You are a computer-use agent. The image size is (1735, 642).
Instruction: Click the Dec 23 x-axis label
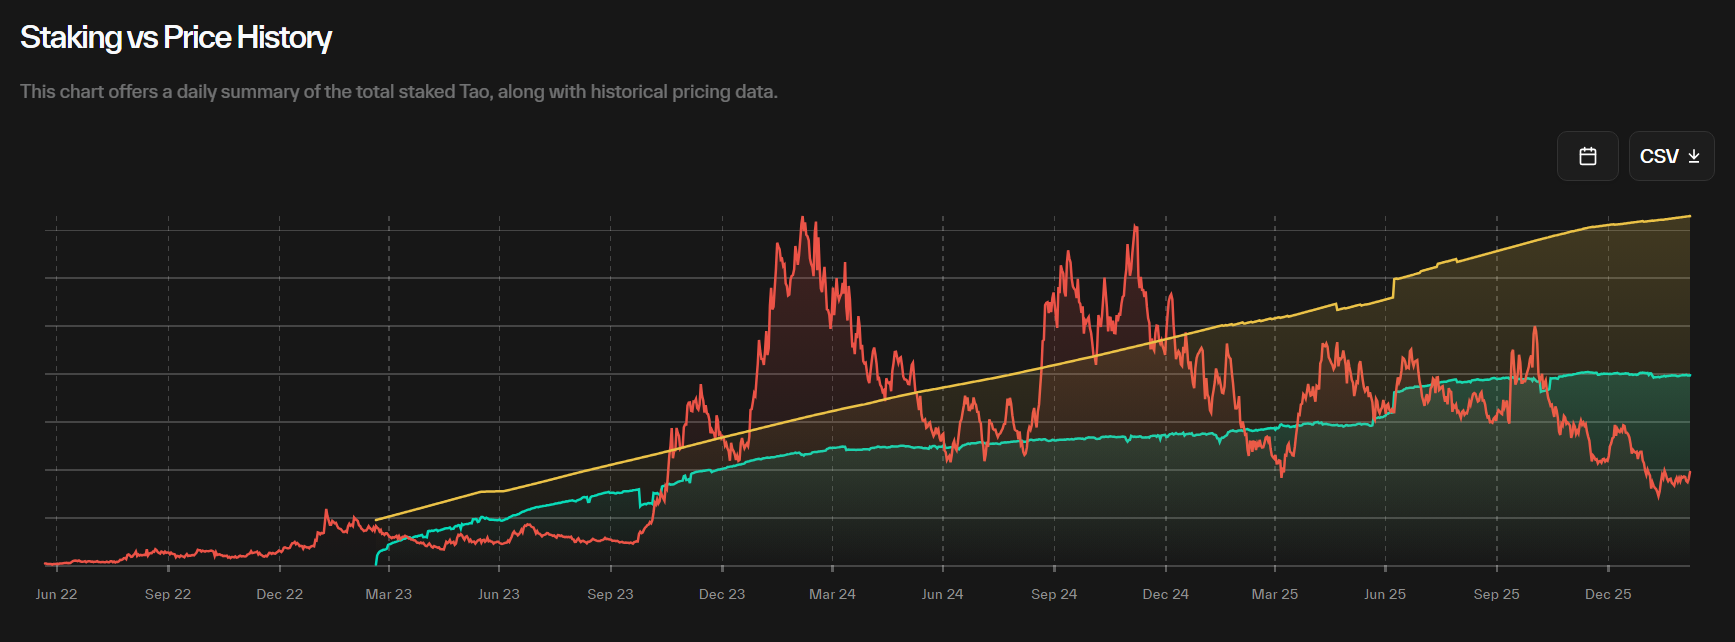click(722, 594)
